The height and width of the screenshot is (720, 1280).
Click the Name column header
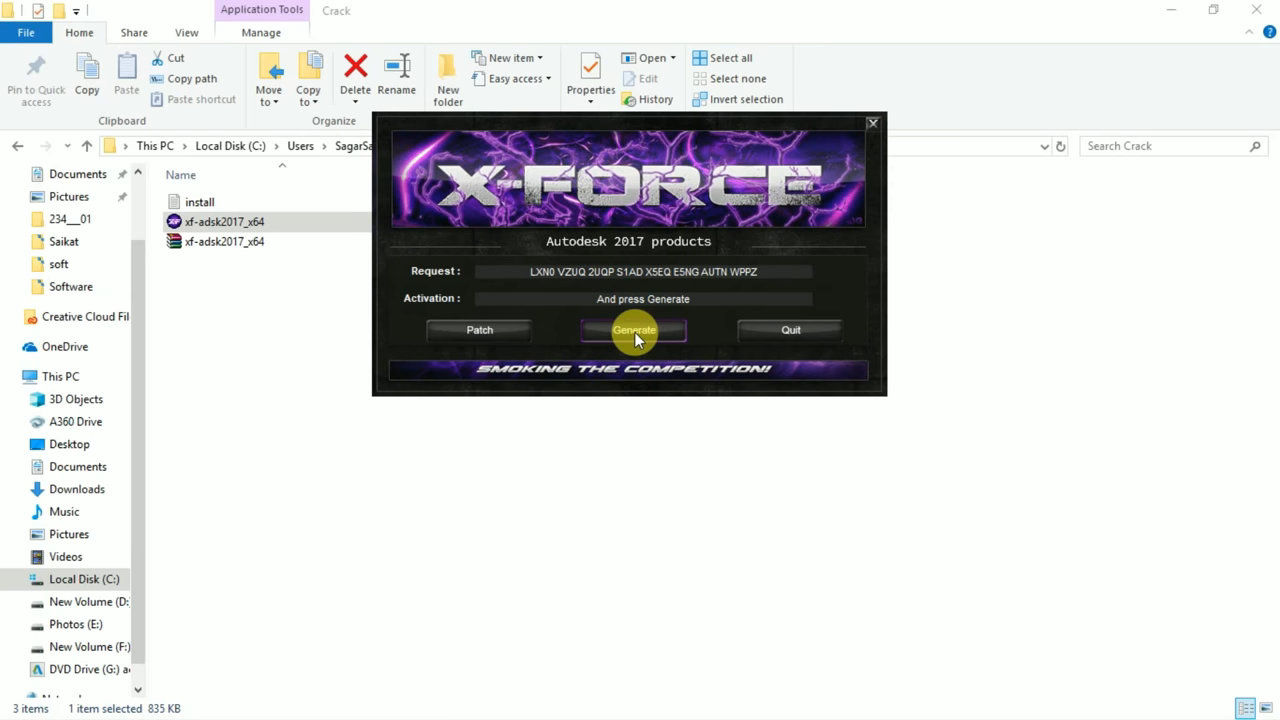point(180,175)
